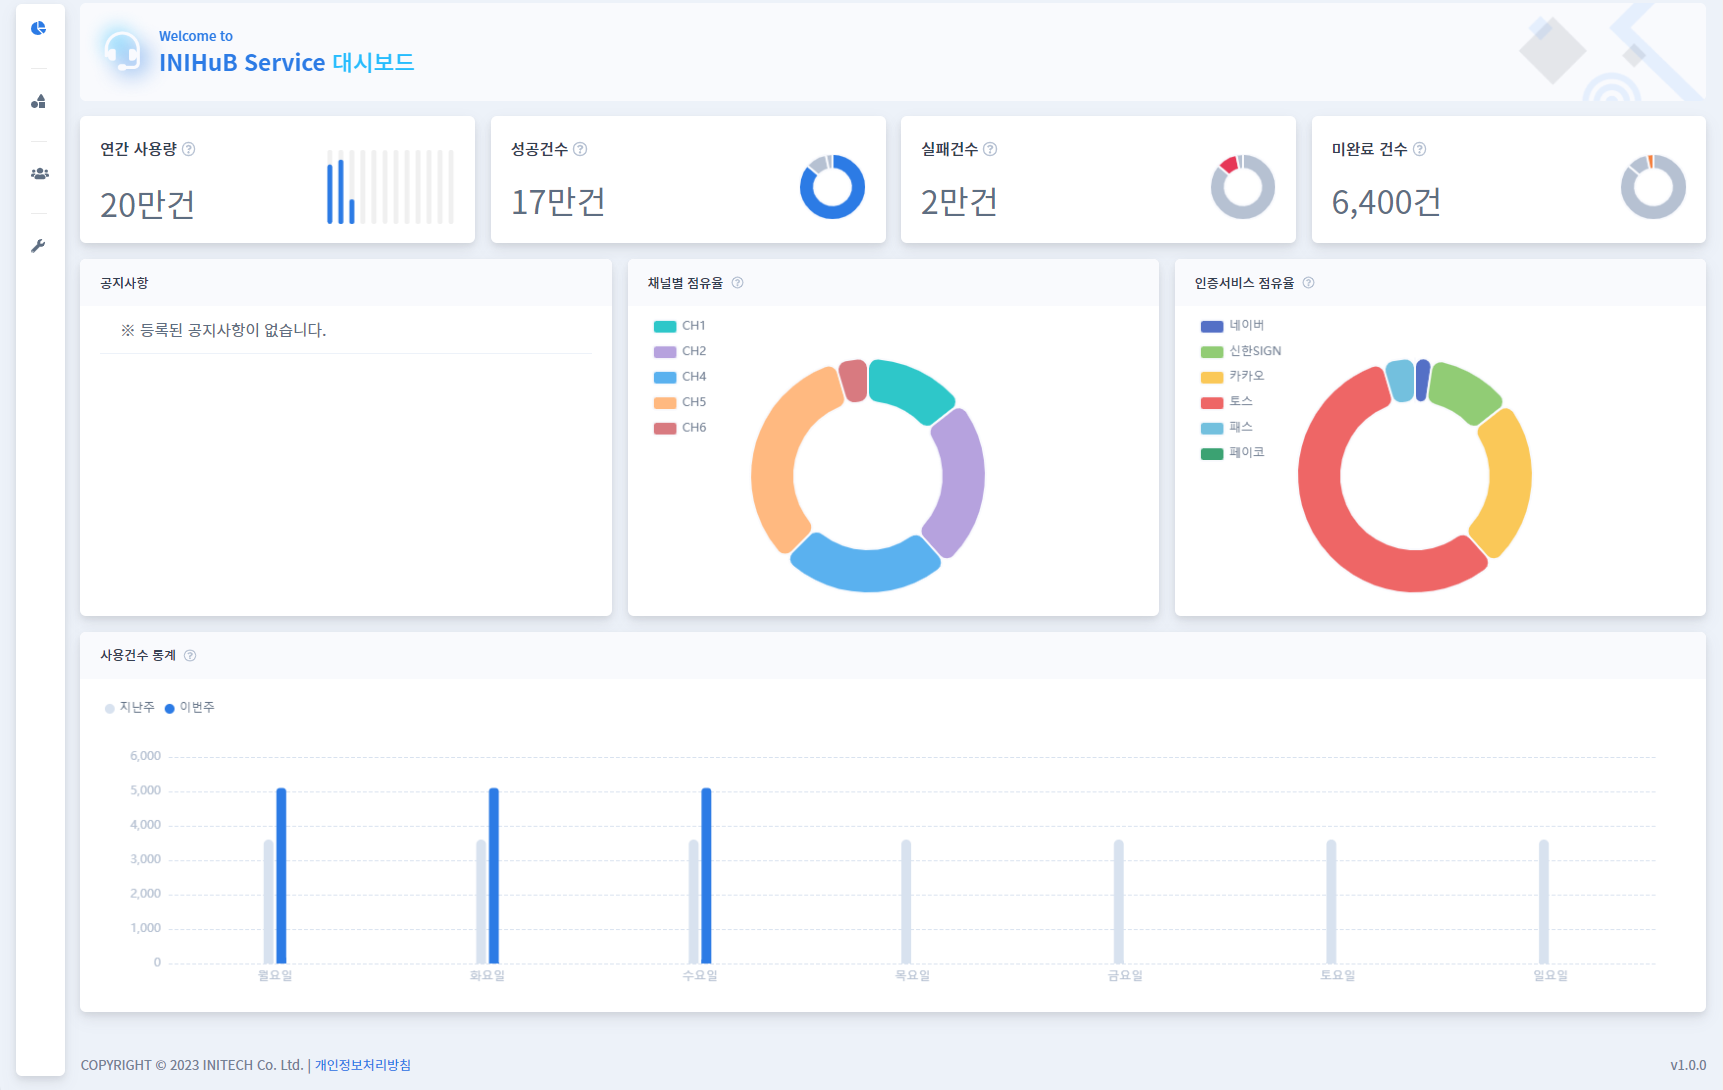Click the gray 일요일 last-week bar

coord(1544,902)
